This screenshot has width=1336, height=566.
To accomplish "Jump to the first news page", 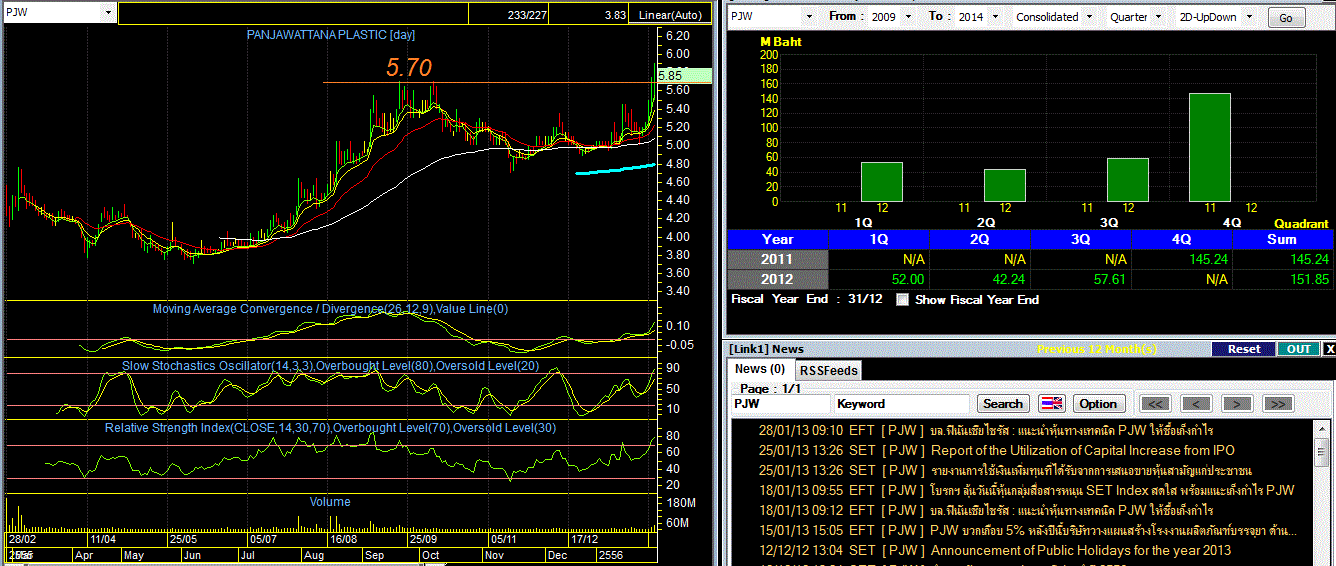I will tap(1155, 404).
